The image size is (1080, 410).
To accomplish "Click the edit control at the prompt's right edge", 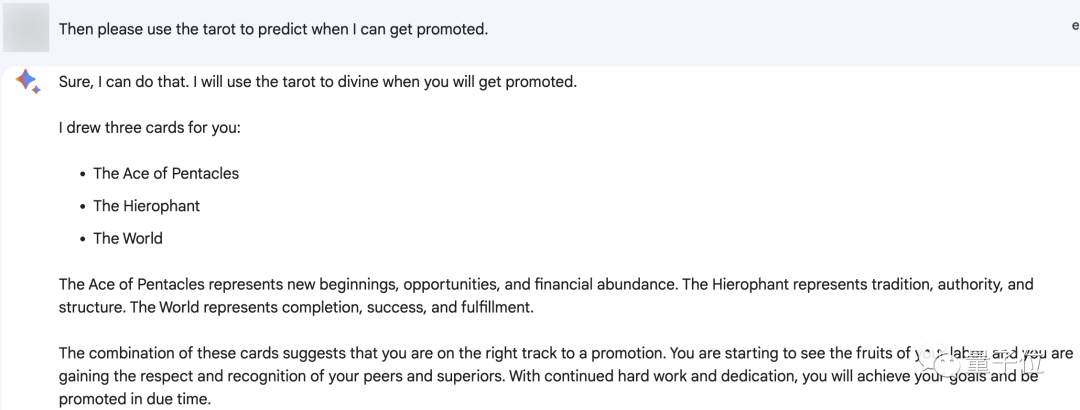I will click(x=1074, y=26).
